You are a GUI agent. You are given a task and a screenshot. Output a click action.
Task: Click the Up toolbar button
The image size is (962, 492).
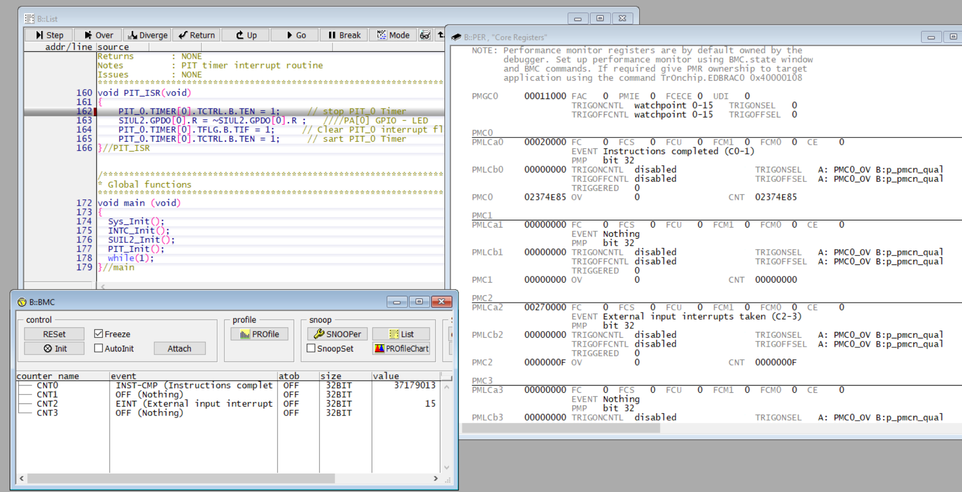tap(245, 35)
